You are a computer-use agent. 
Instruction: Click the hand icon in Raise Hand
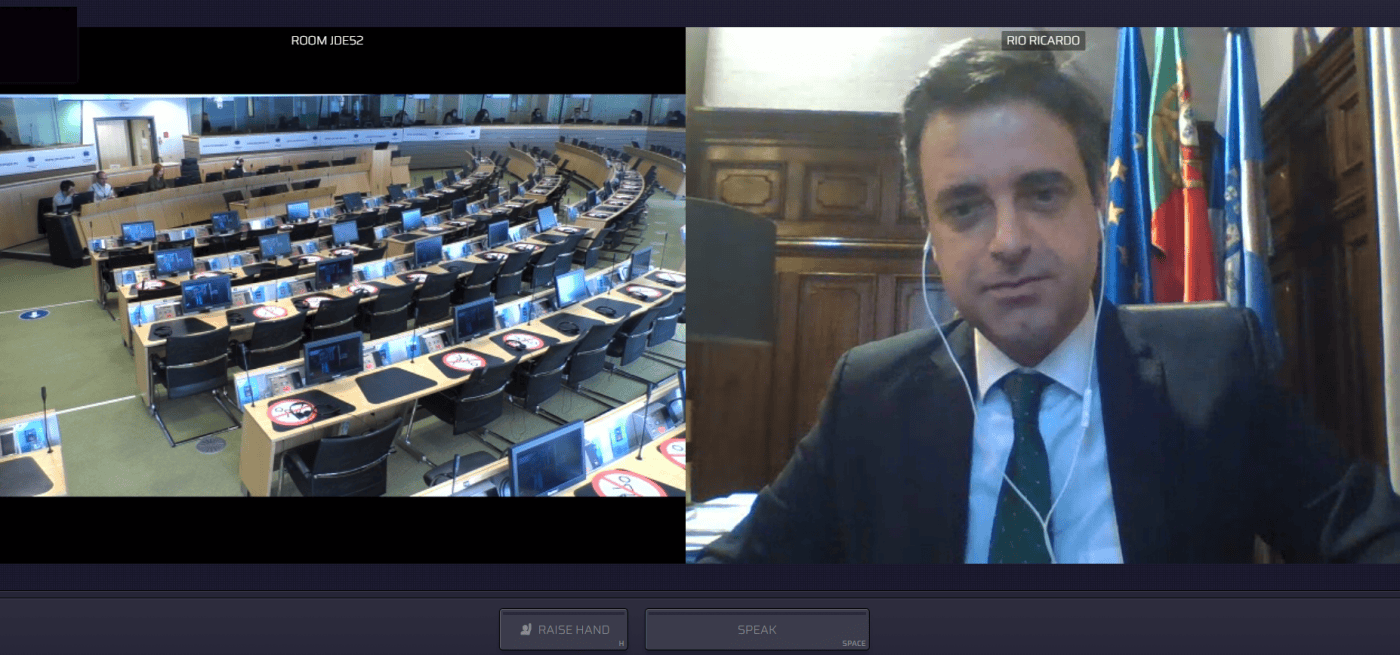[526, 630]
